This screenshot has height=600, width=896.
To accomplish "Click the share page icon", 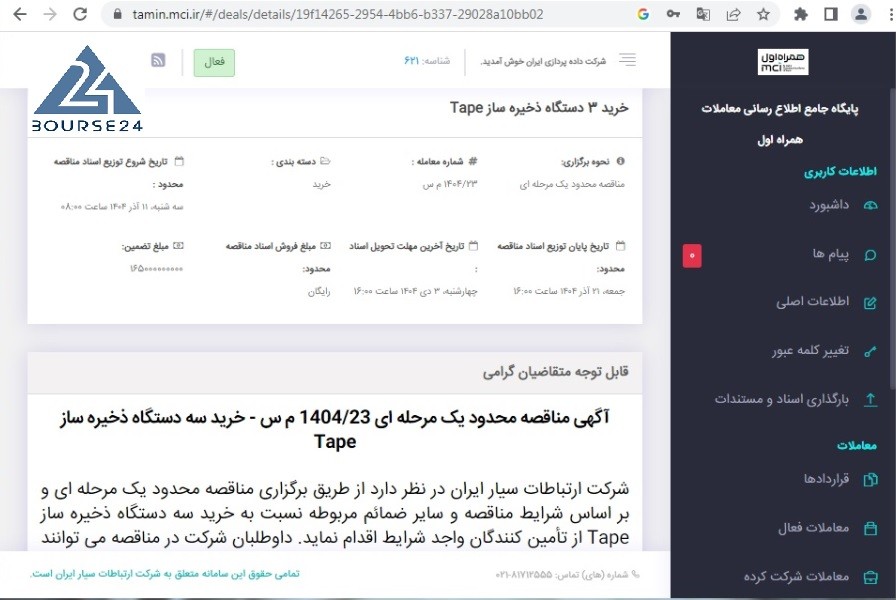I will 733,14.
